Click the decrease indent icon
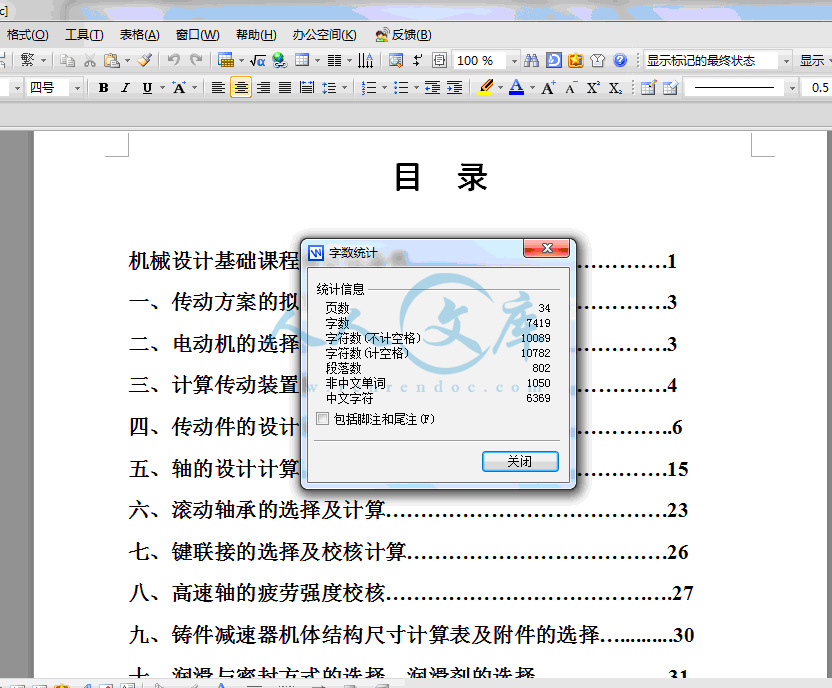The height and width of the screenshot is (688, 832). 432,88
